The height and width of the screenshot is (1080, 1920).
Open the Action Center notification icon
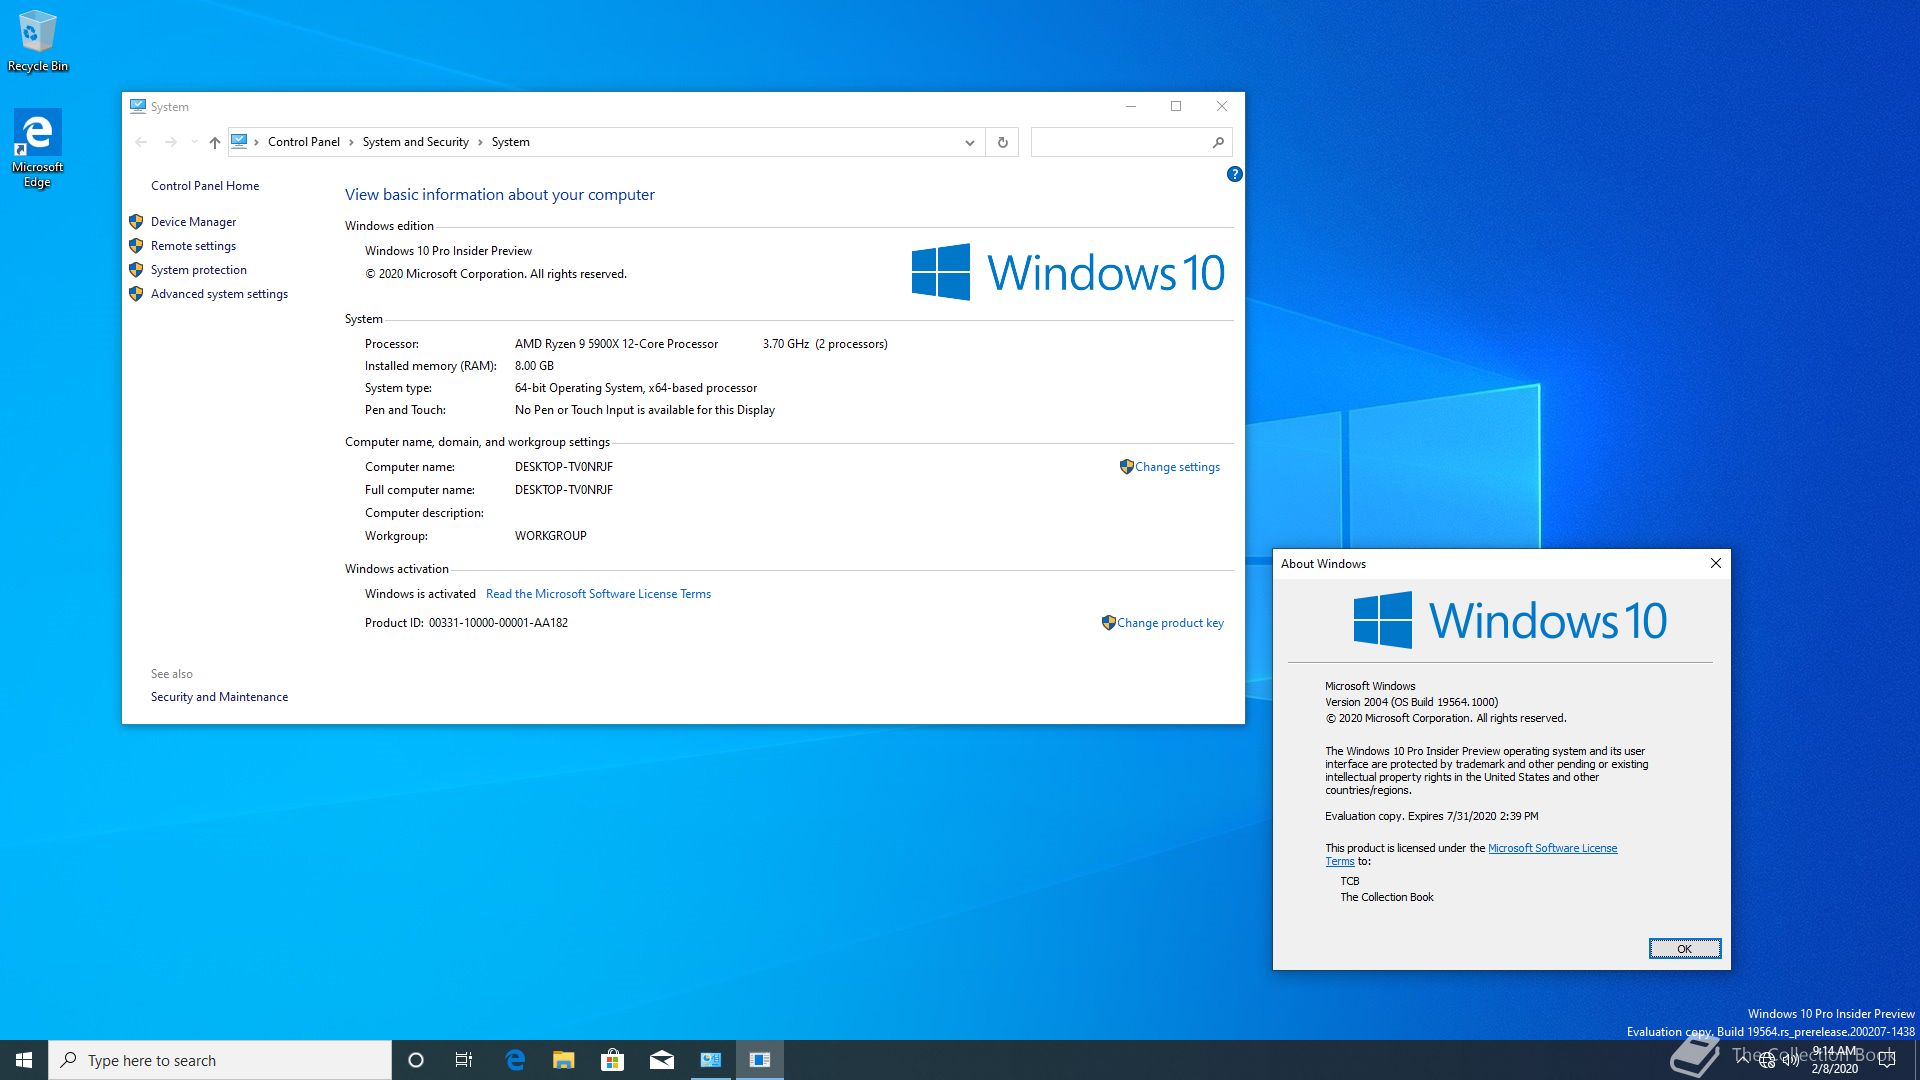1887,1060
